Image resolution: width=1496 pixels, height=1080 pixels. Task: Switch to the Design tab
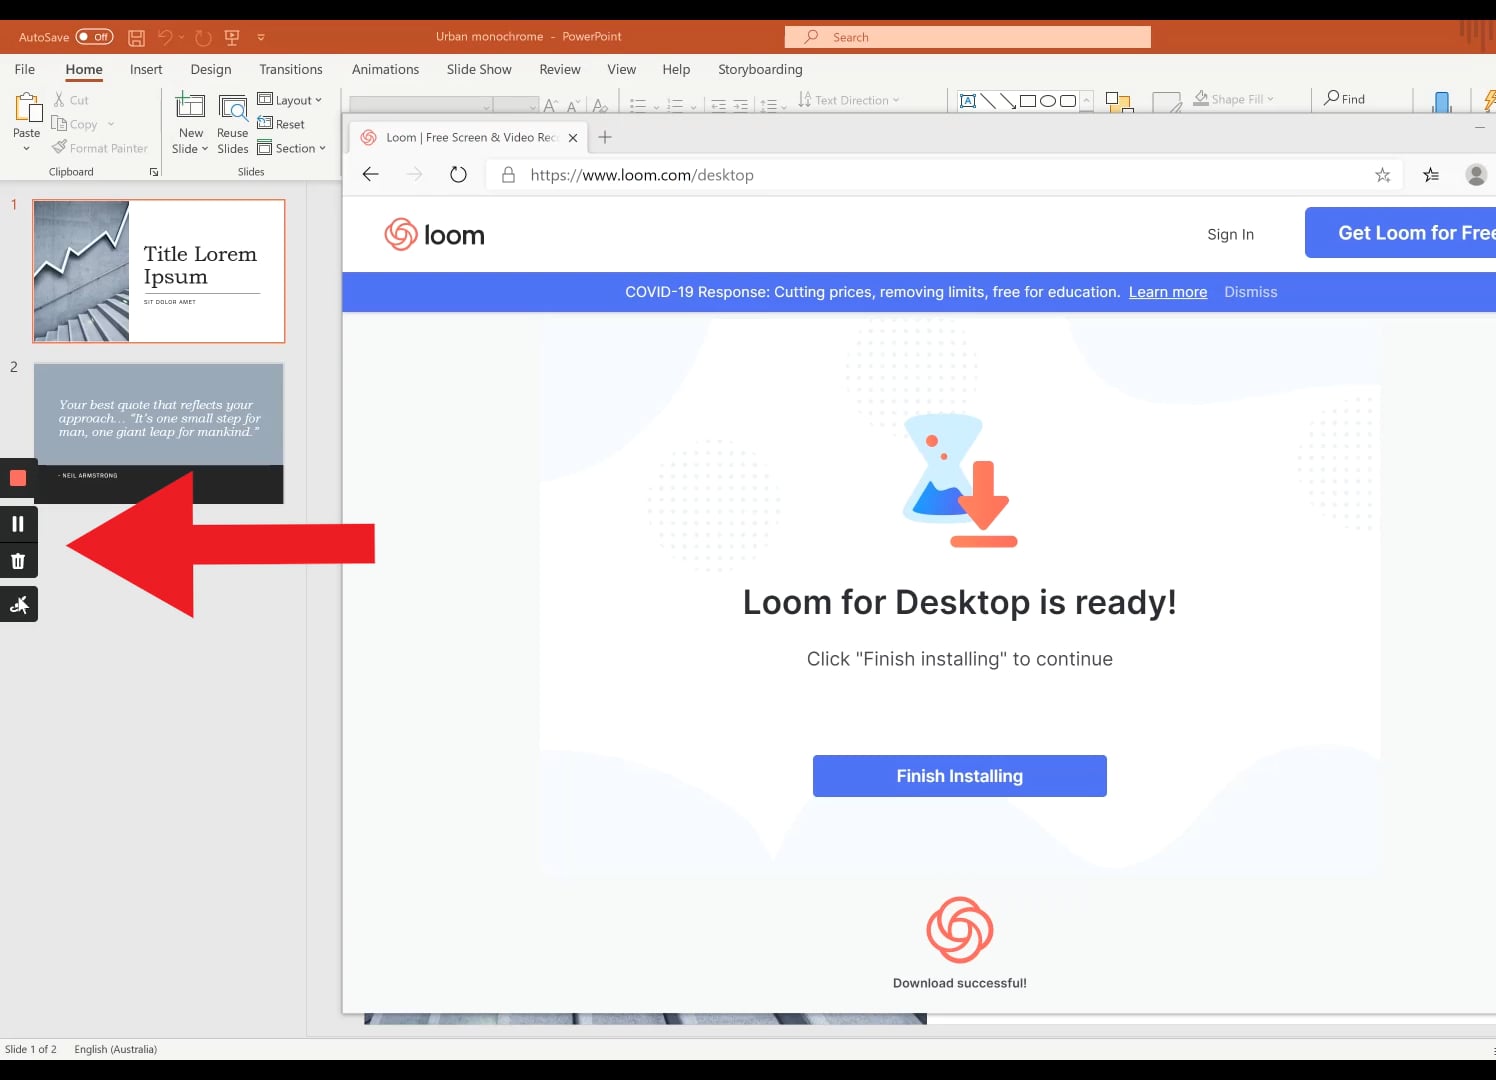click(x=211, y=69)
